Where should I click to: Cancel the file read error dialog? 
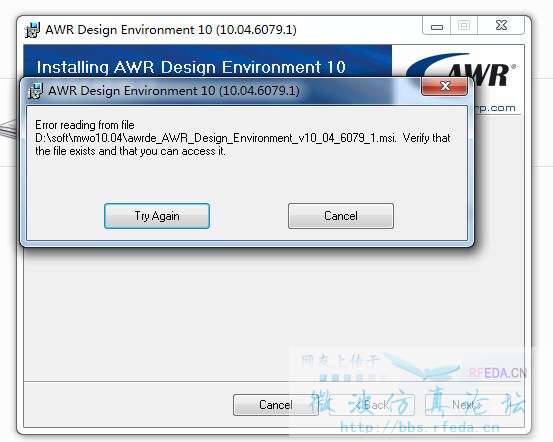click(x=341, y=216)
